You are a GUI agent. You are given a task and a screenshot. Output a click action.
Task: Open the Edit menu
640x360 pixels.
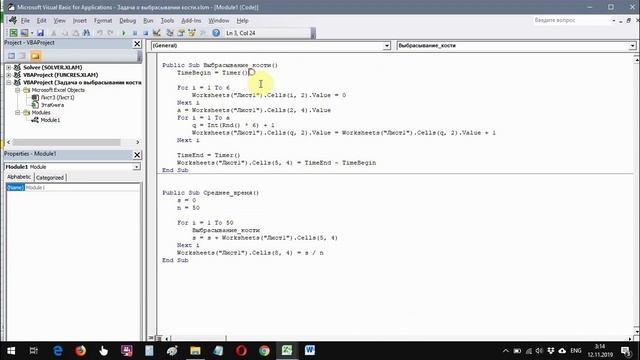pos(42,20)
